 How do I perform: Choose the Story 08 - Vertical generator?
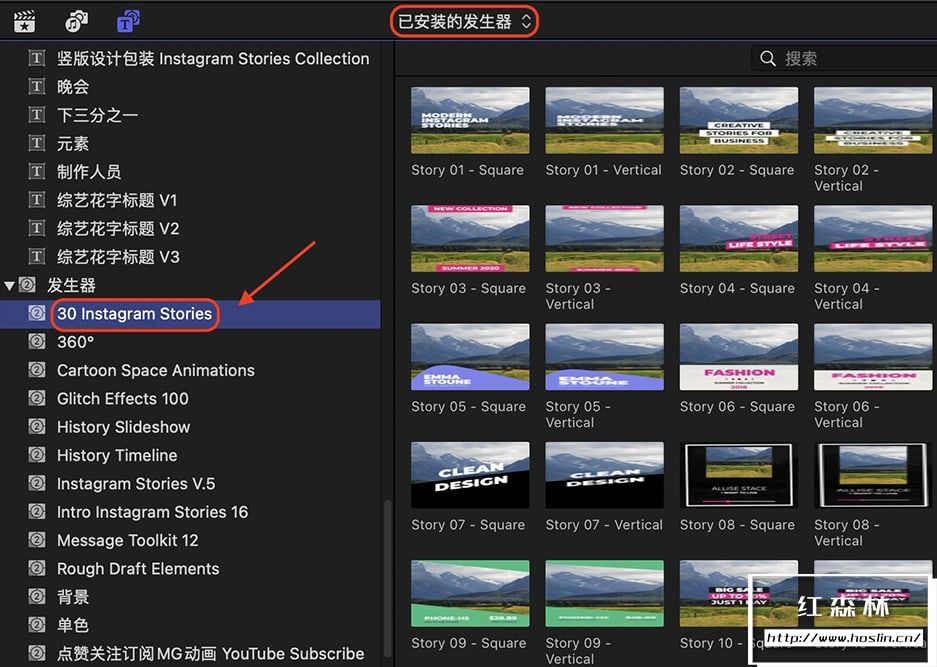[873, 475]
